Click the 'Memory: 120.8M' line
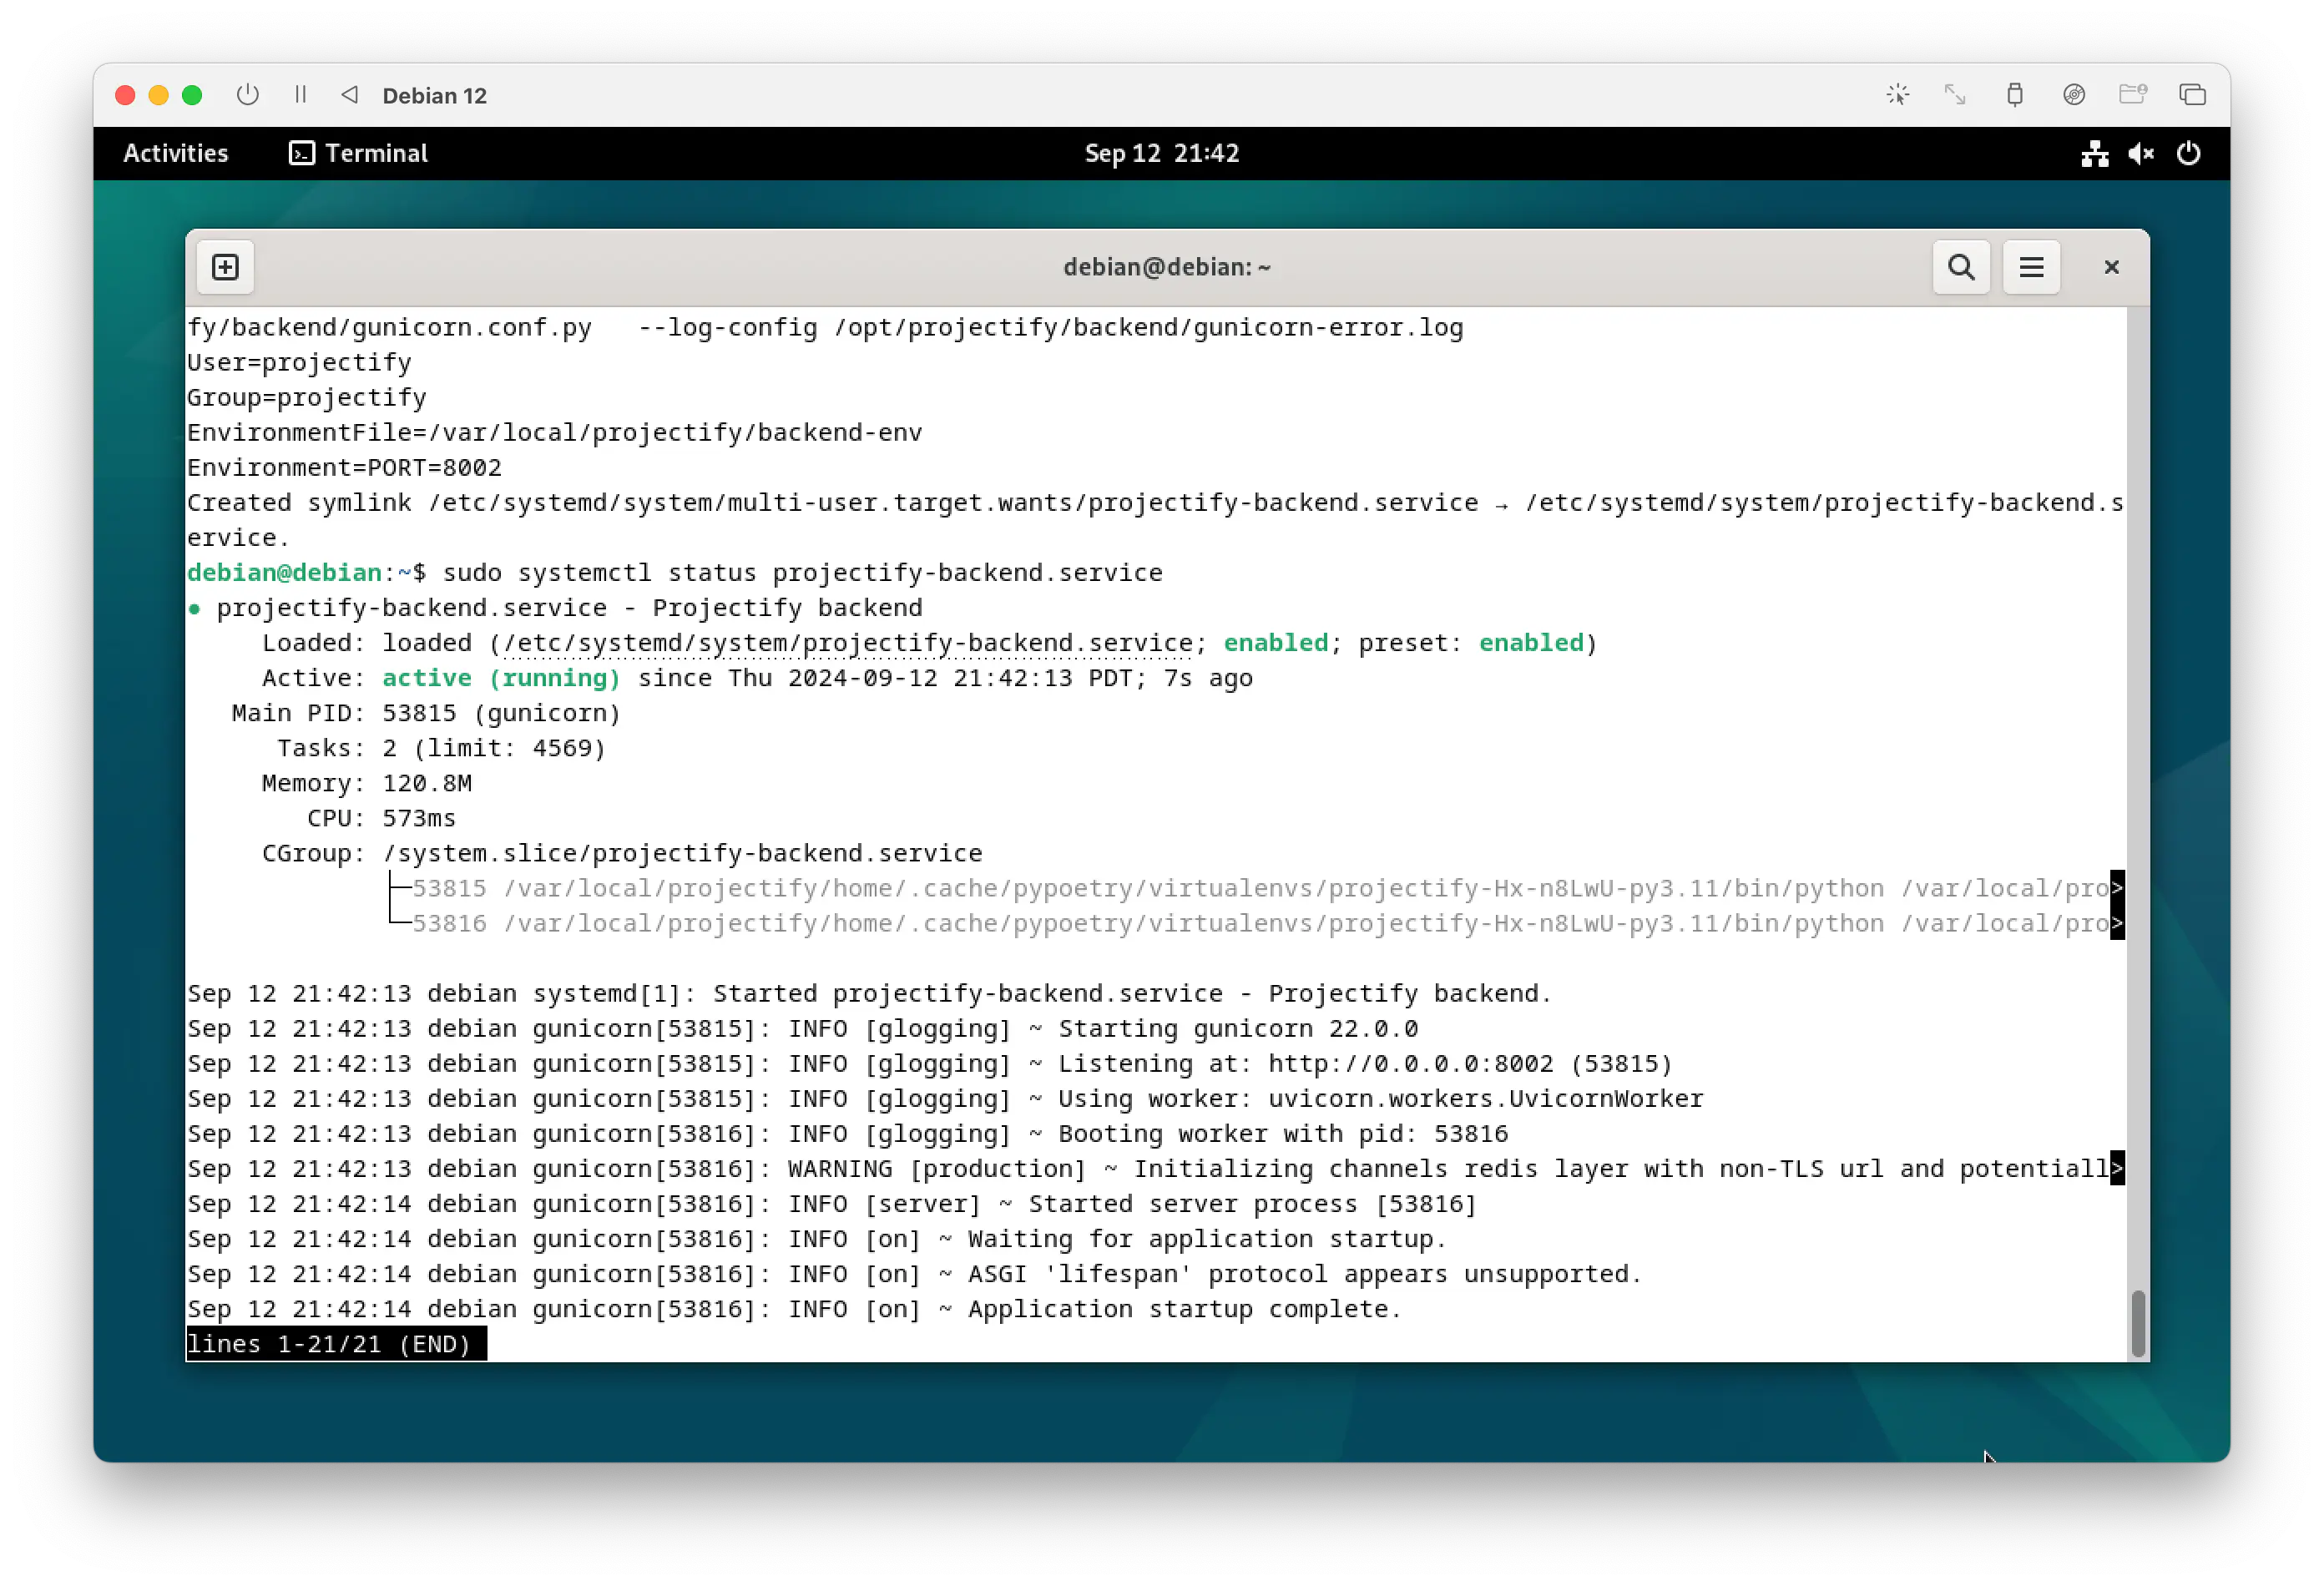Screen dimensions: 2324x1586 [366, 783]
